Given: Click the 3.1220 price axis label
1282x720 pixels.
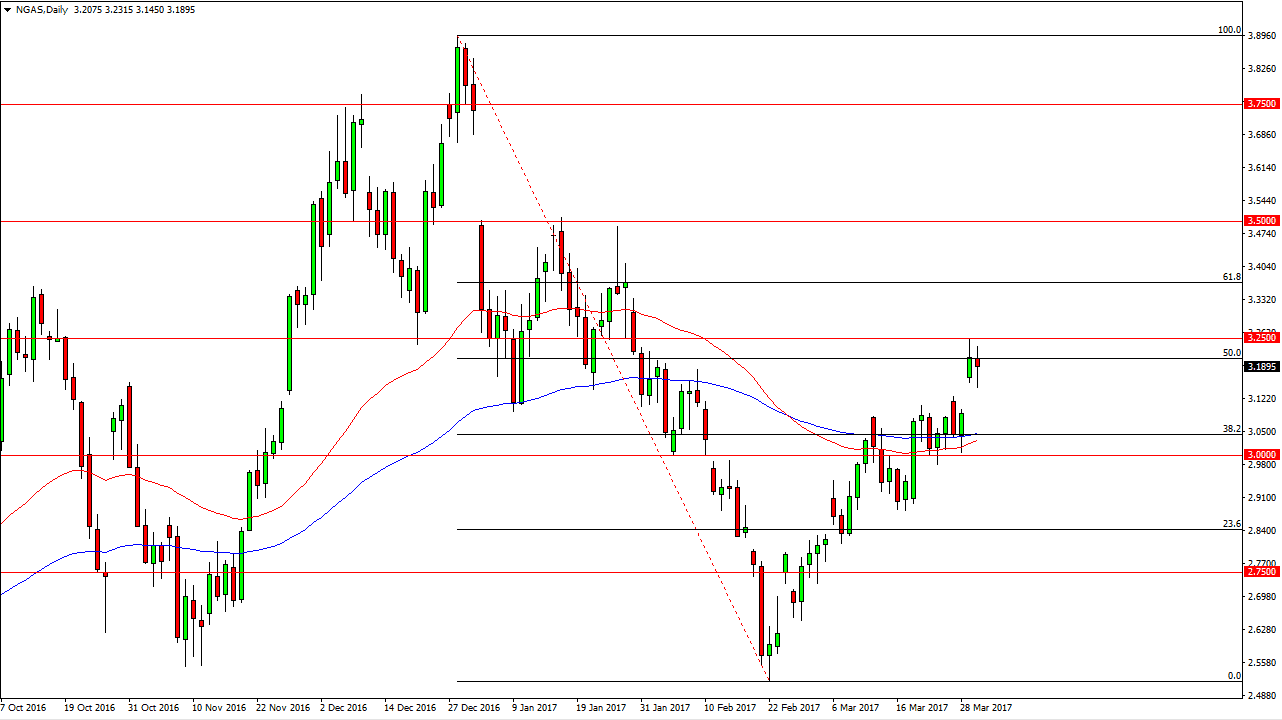Looking at the screenshot, I should [1263, 399].
